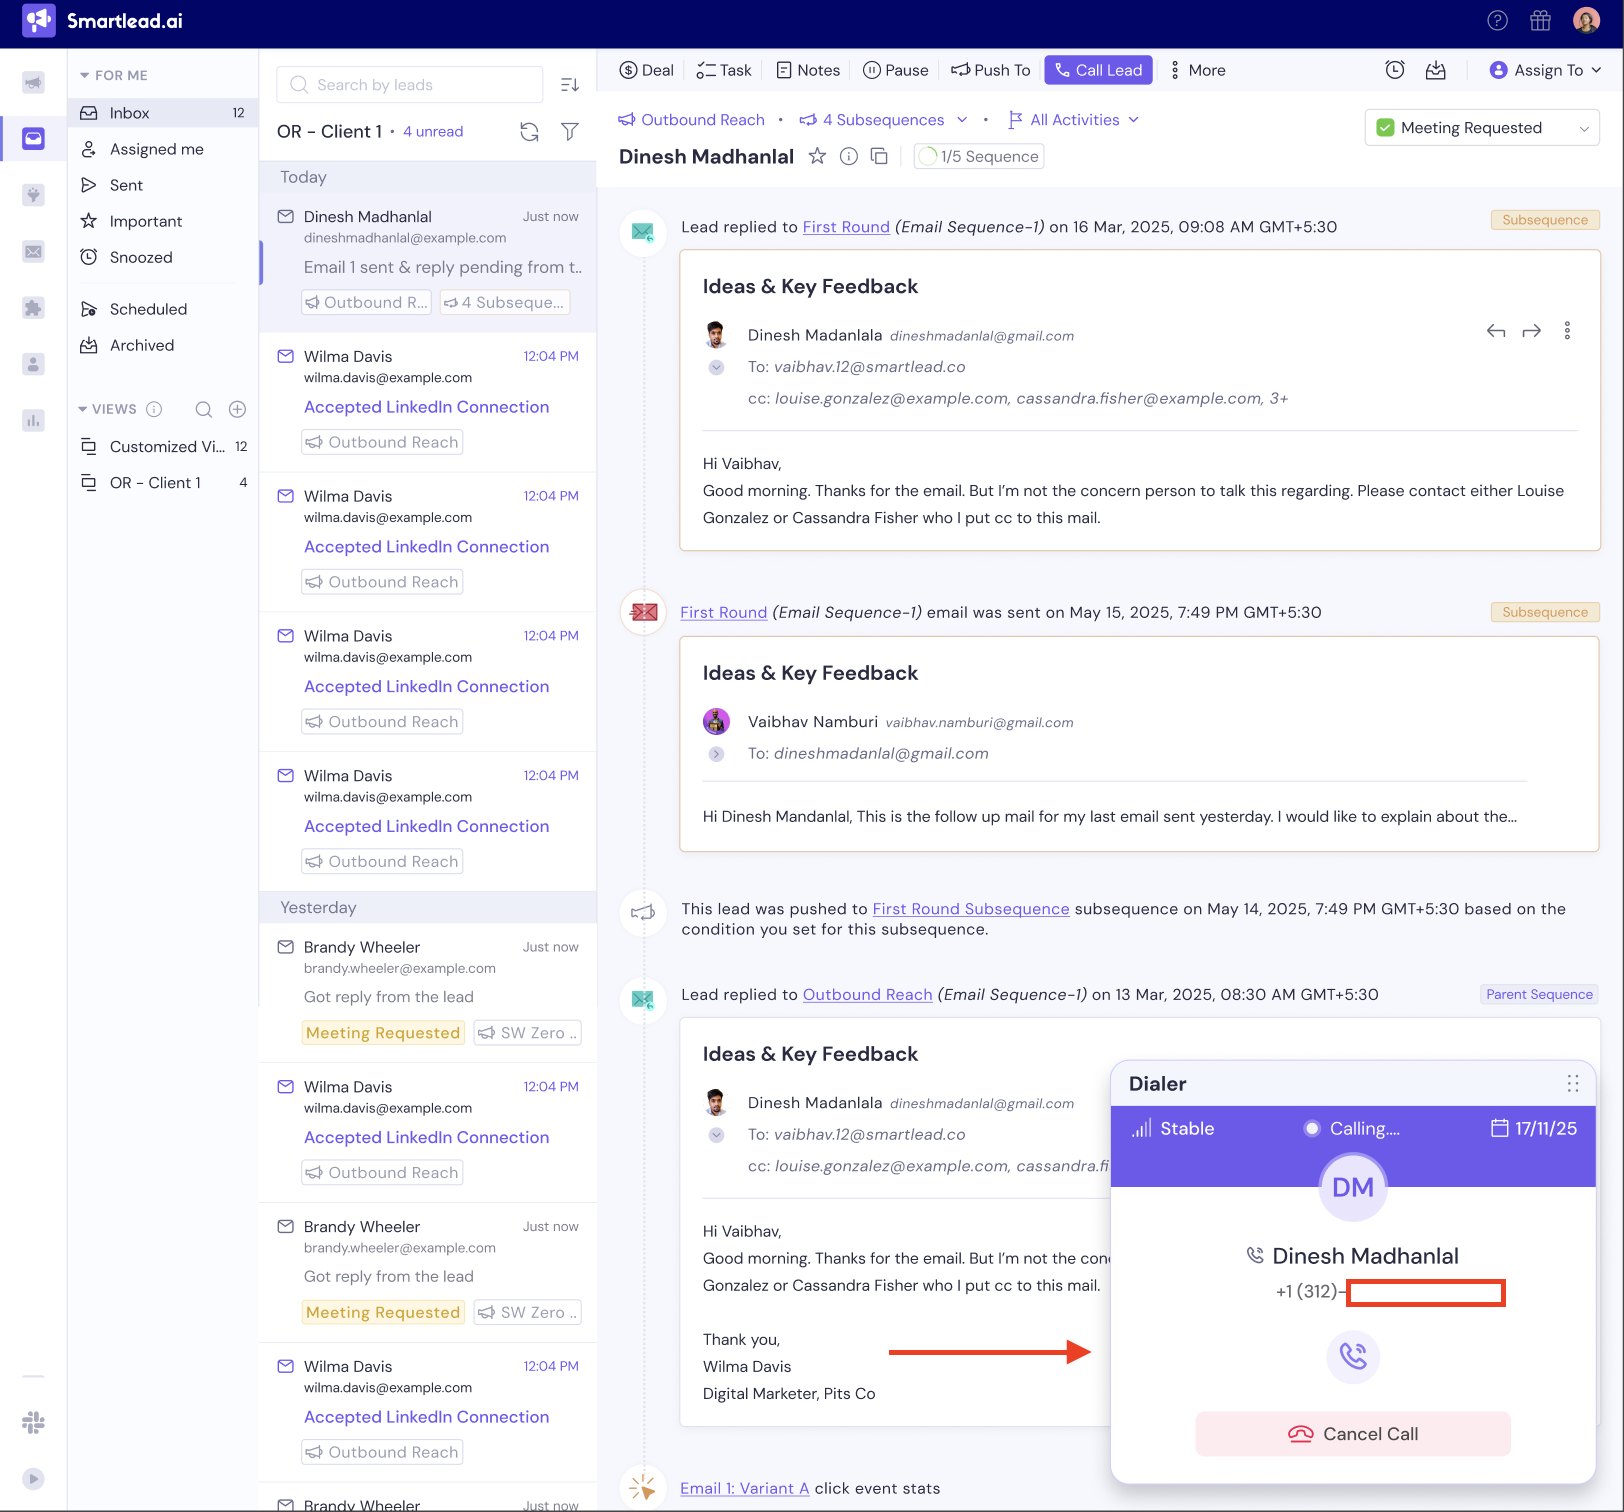Image resolution: width=1624 pixels, height=1512 pixels.
Task: Open the More options menu
Action: click(1198, 70)
